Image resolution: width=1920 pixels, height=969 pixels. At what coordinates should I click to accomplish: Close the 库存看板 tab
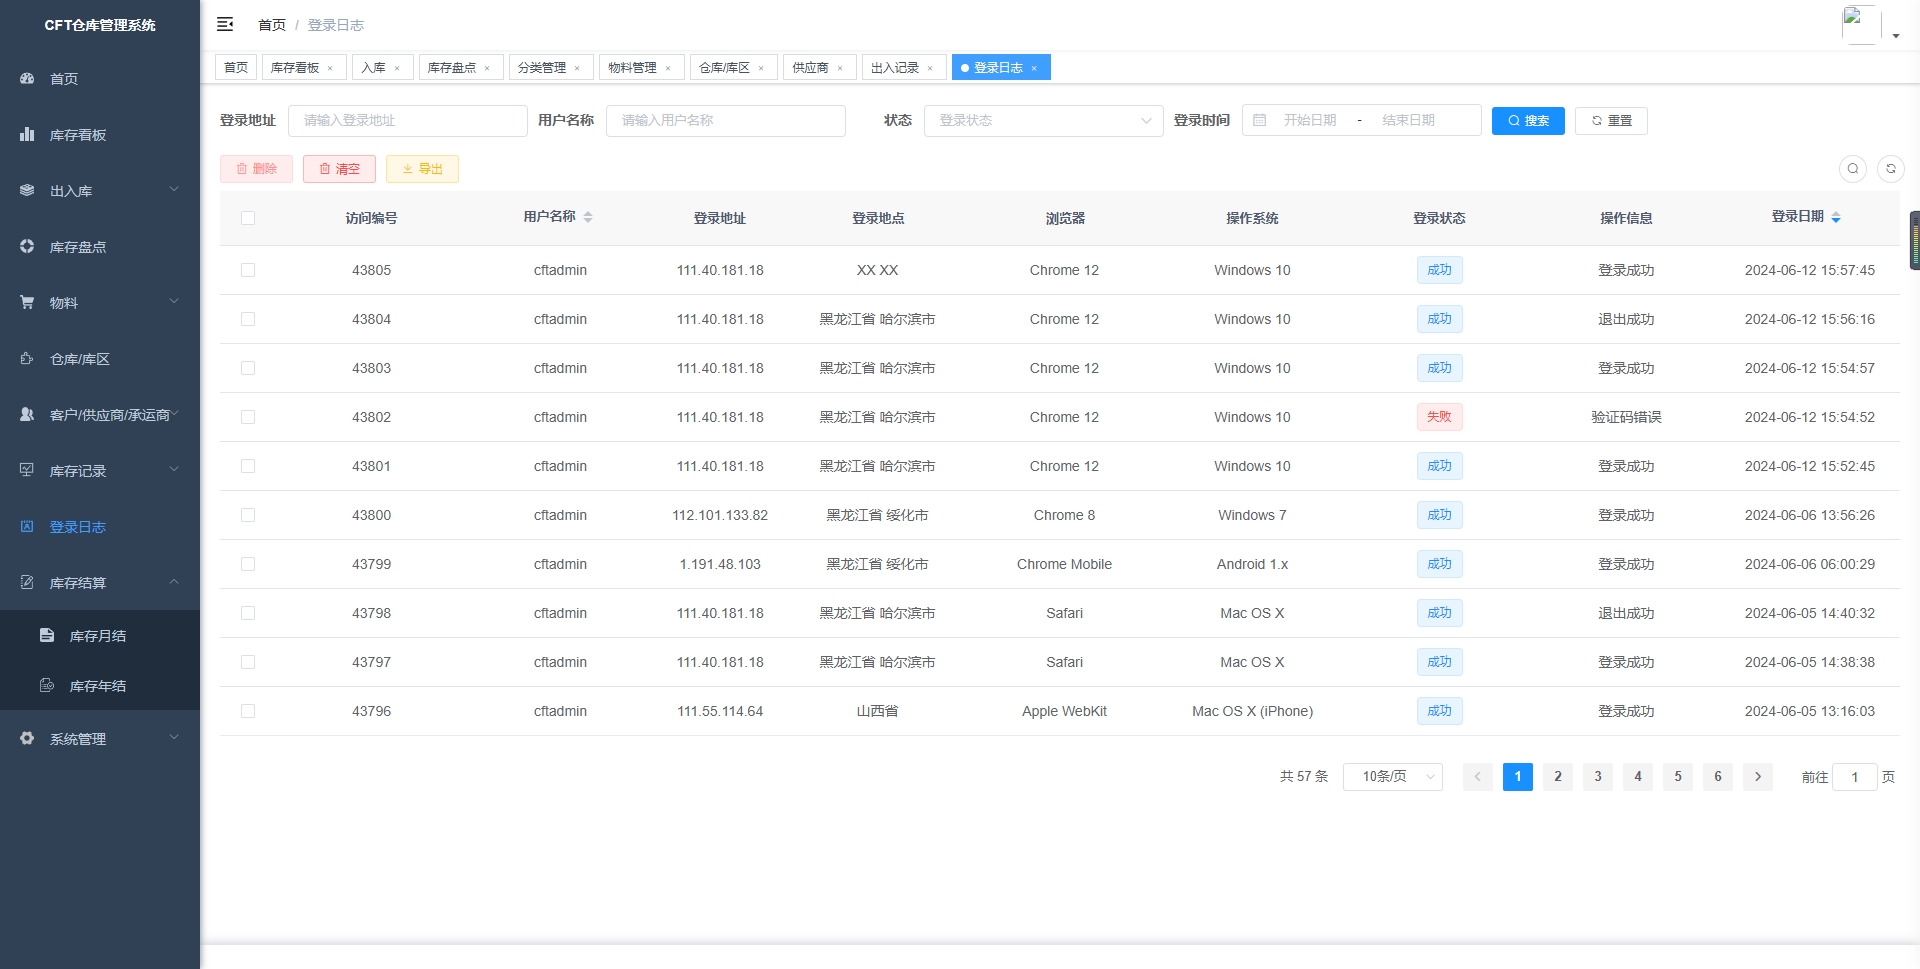click(330, 68)
